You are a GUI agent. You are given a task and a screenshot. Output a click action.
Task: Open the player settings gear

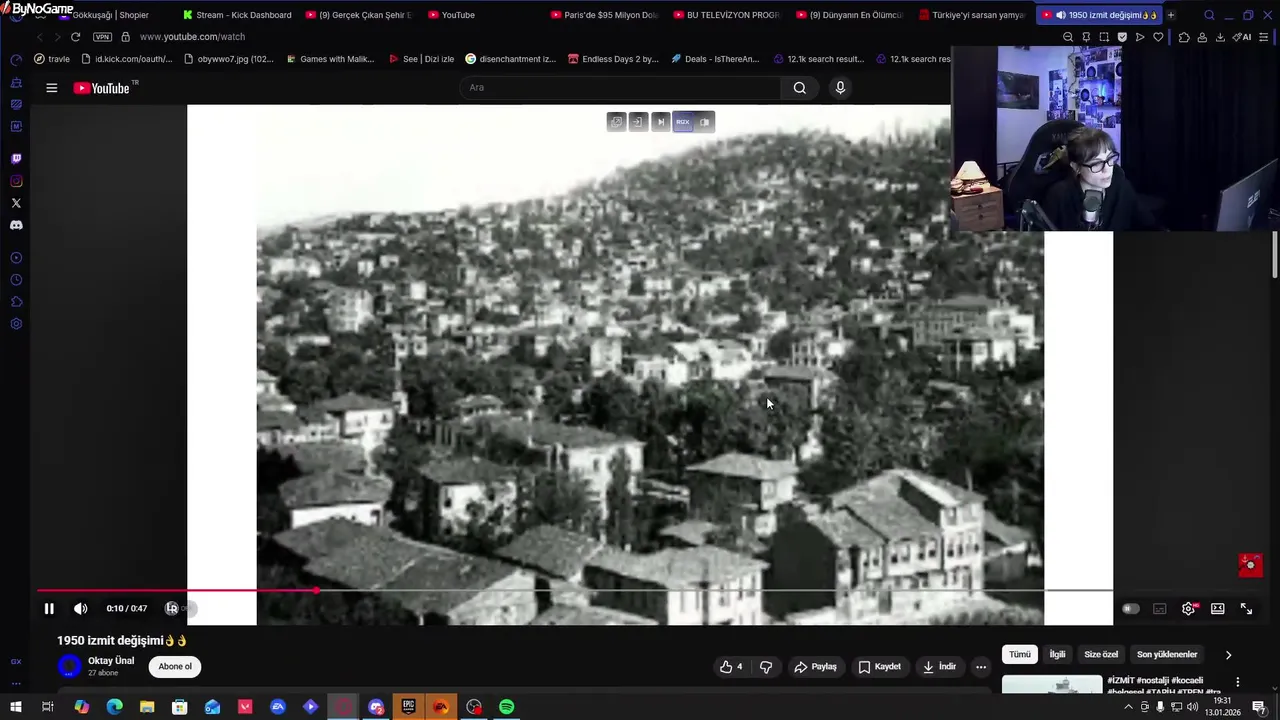[x=1188, y=608]
